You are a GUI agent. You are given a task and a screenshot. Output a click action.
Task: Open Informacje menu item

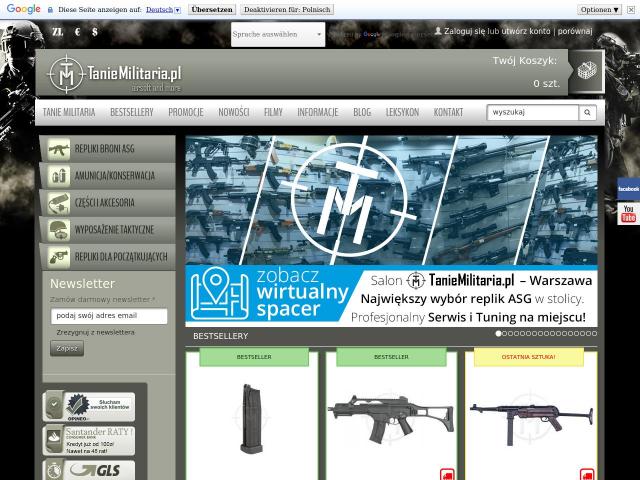click(x=318, y=112)
